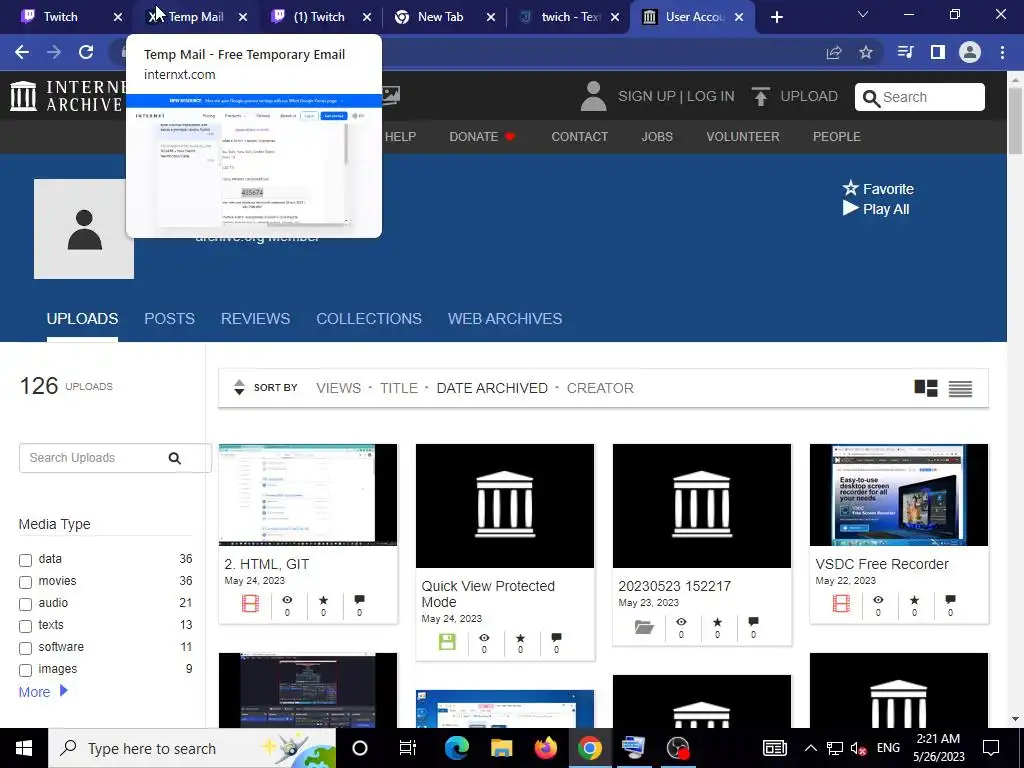Select the Uploads tab
The width and height of the screenshot is (1024, 768).
pyautogui.click(x=82, y=319)
